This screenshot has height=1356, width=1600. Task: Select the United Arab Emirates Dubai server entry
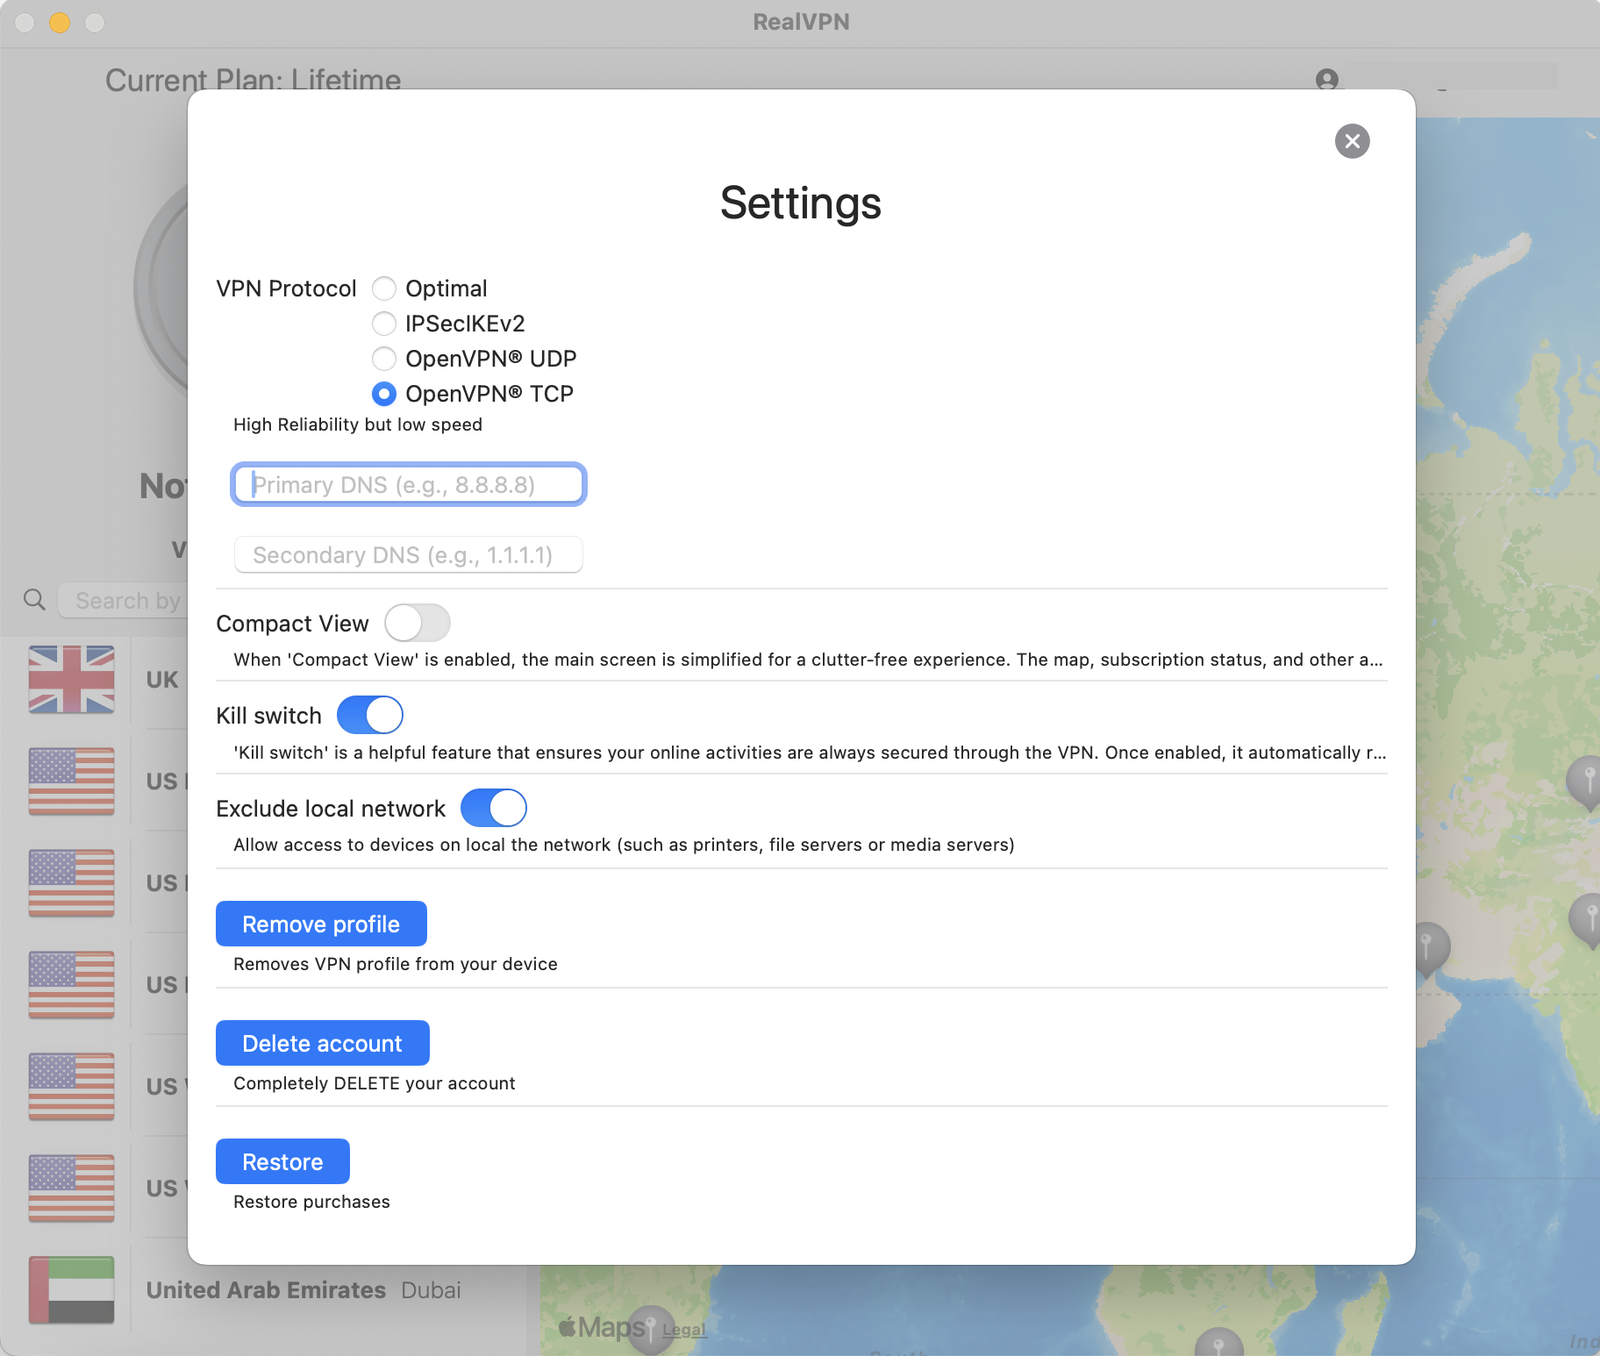pos(300,1290)
